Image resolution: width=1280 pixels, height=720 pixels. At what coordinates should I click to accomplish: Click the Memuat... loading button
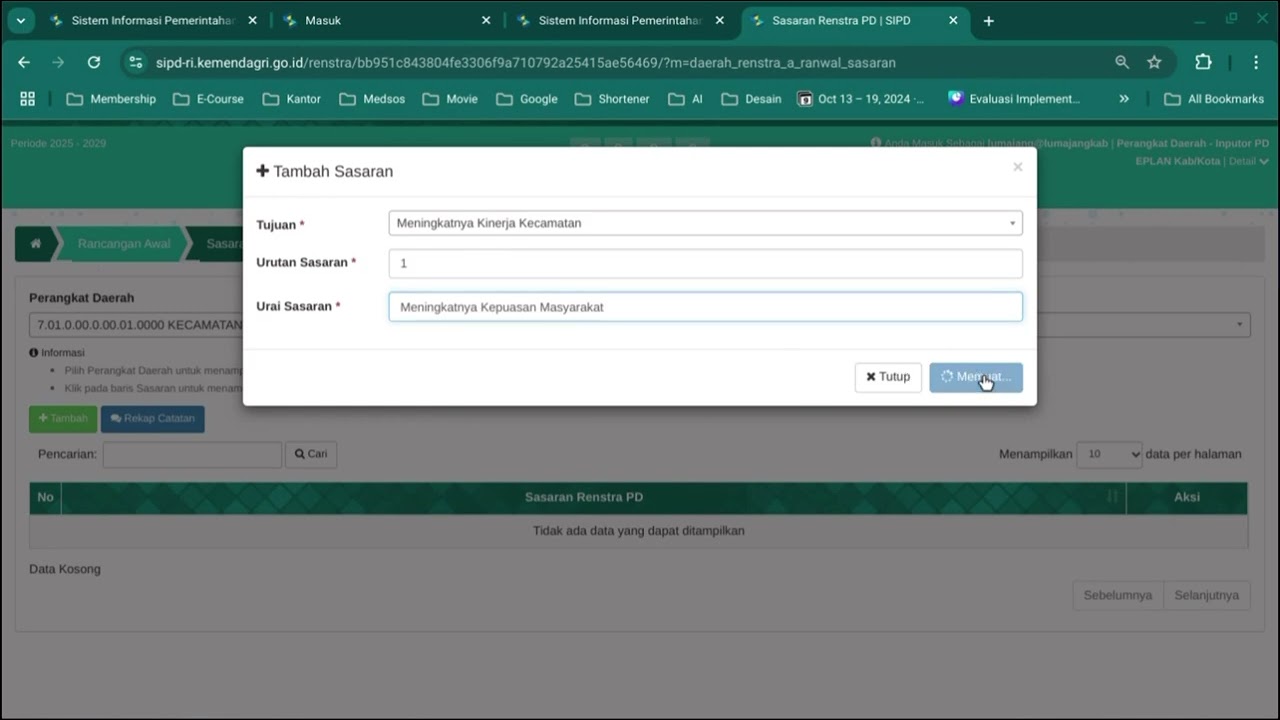(x=976, y=377)
